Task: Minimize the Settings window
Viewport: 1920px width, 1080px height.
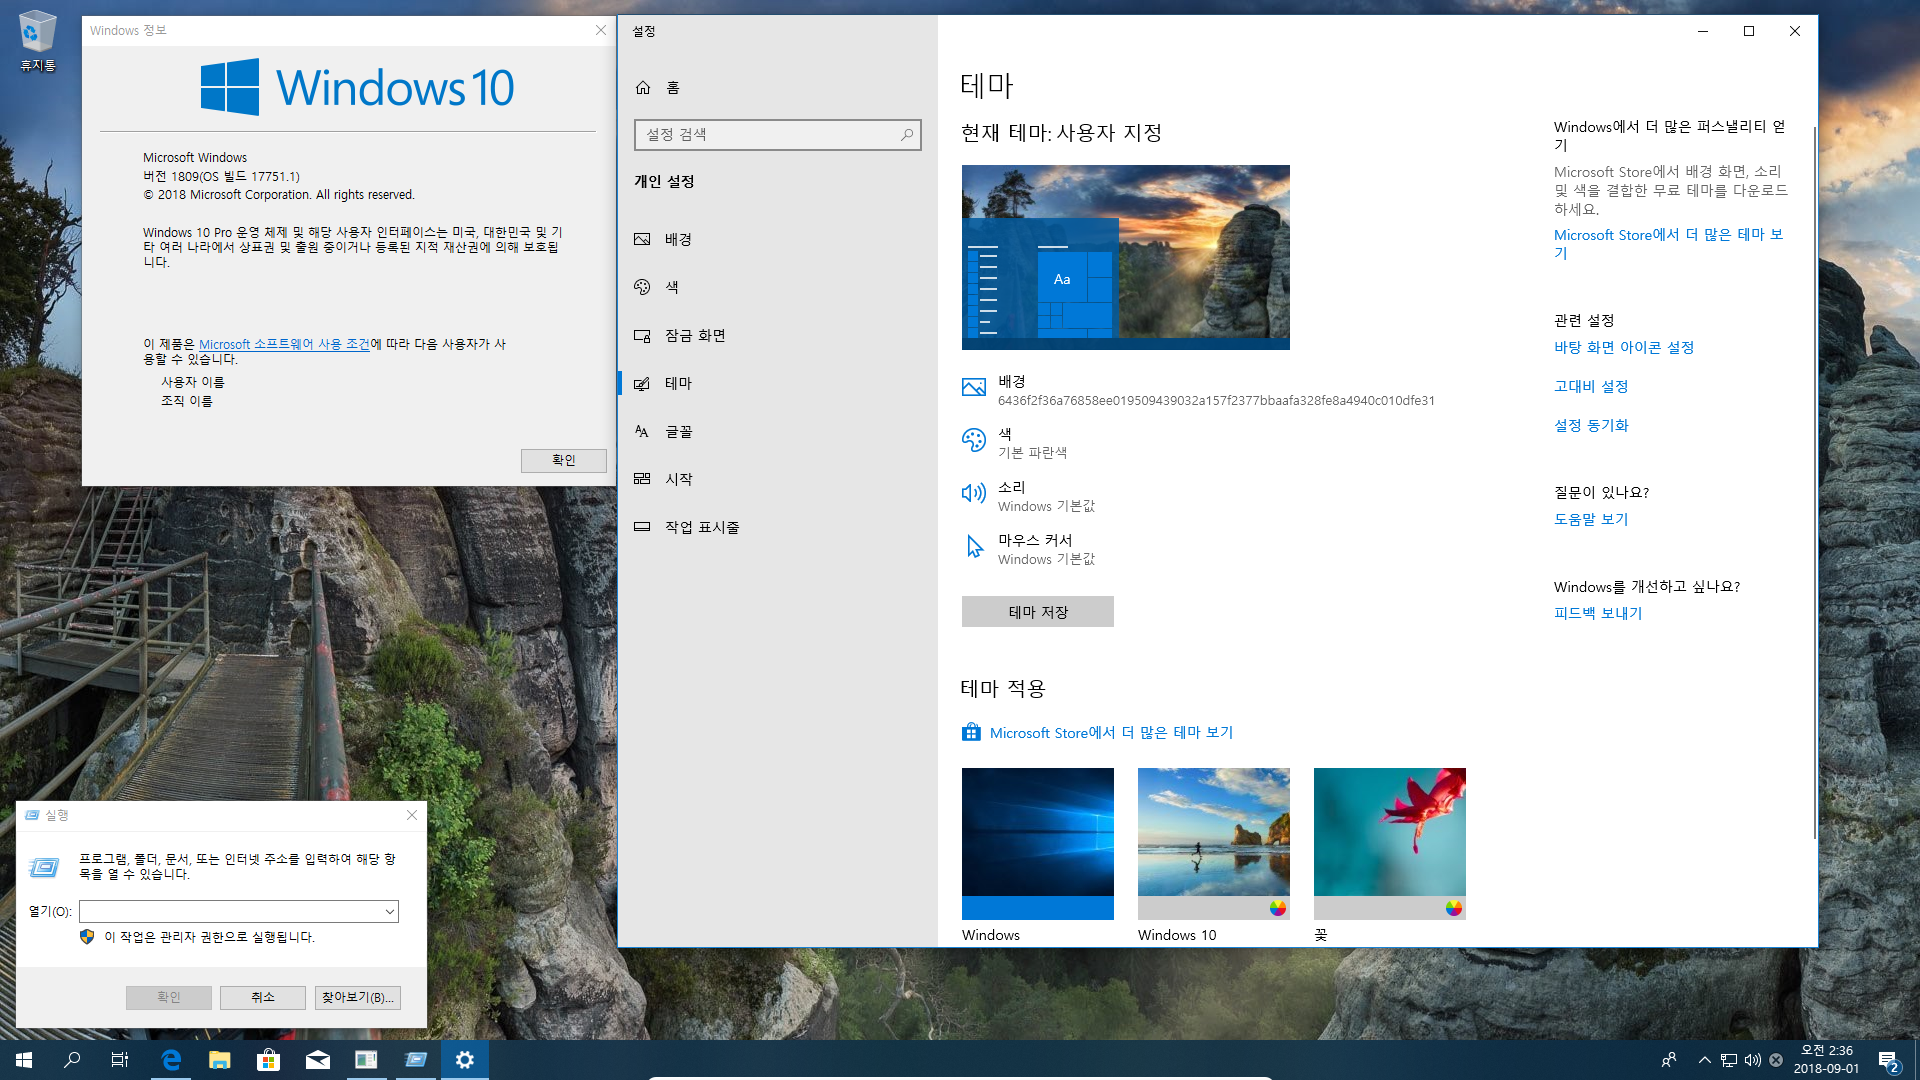Action: (x=1702, y=31)
